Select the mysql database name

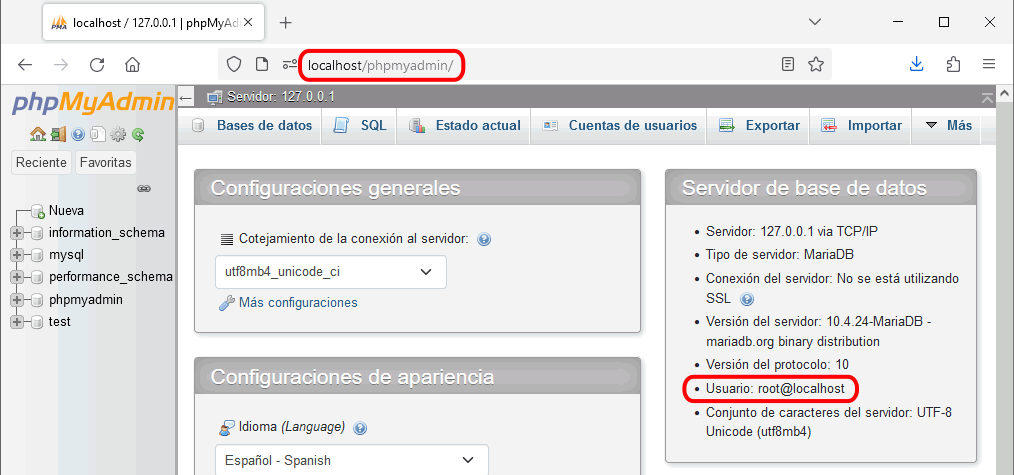(x=67, y=255)
